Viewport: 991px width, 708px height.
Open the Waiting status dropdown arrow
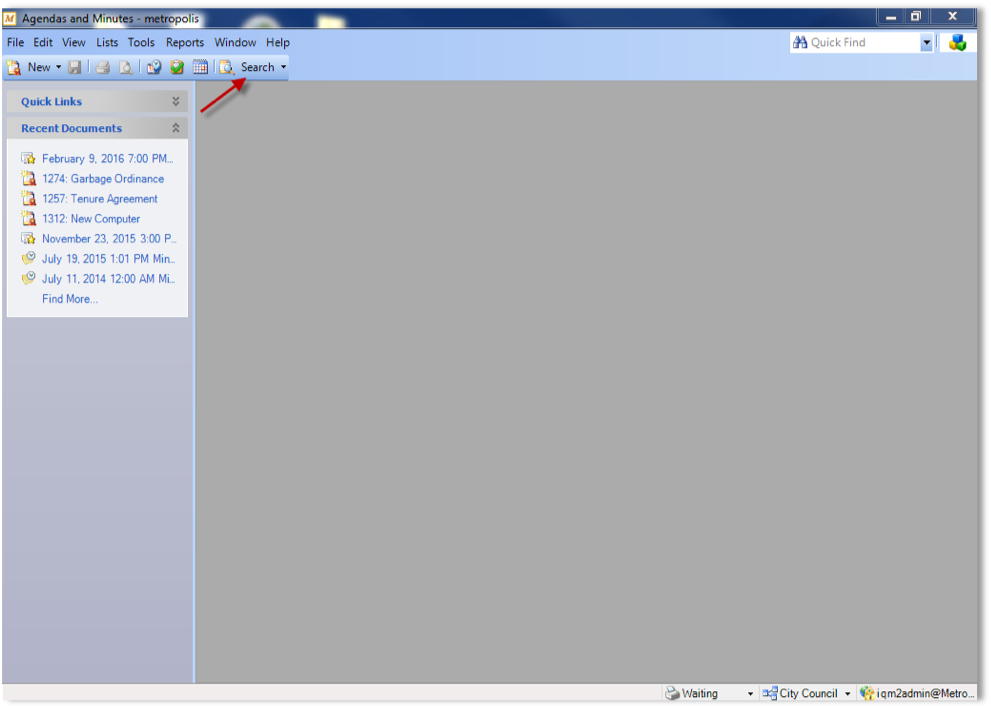750,694
